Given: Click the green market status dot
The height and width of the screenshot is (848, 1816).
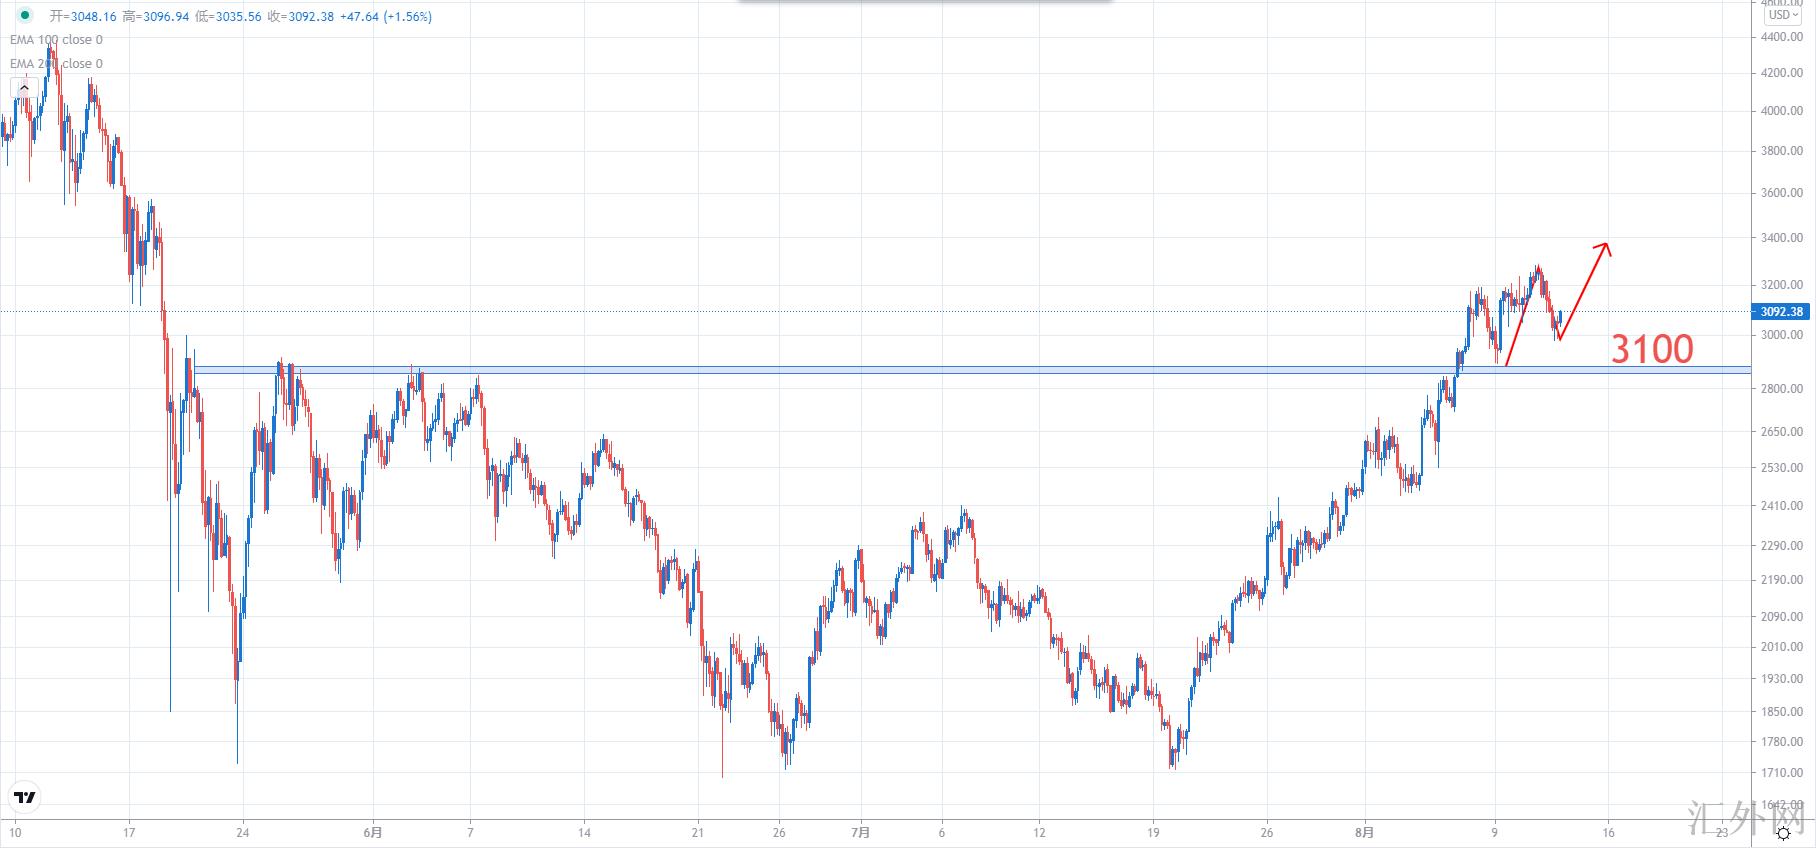Looking at the screenshot, I should coord(25,16).
